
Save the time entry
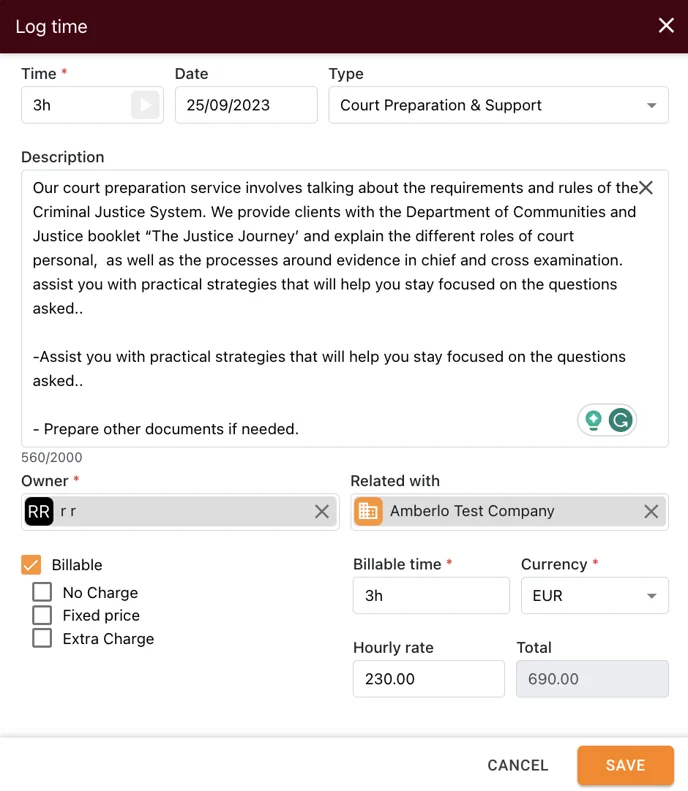[x=625, y=765]
